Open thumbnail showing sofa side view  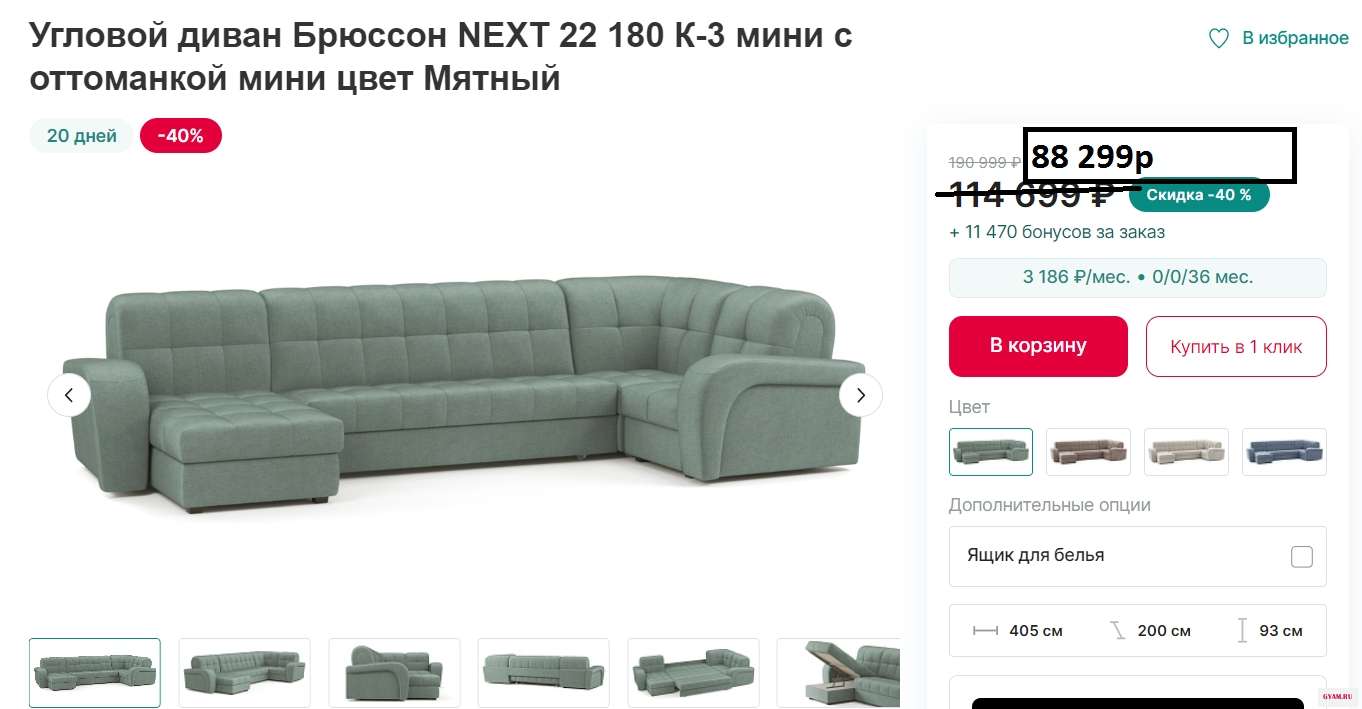pos(394,673)
